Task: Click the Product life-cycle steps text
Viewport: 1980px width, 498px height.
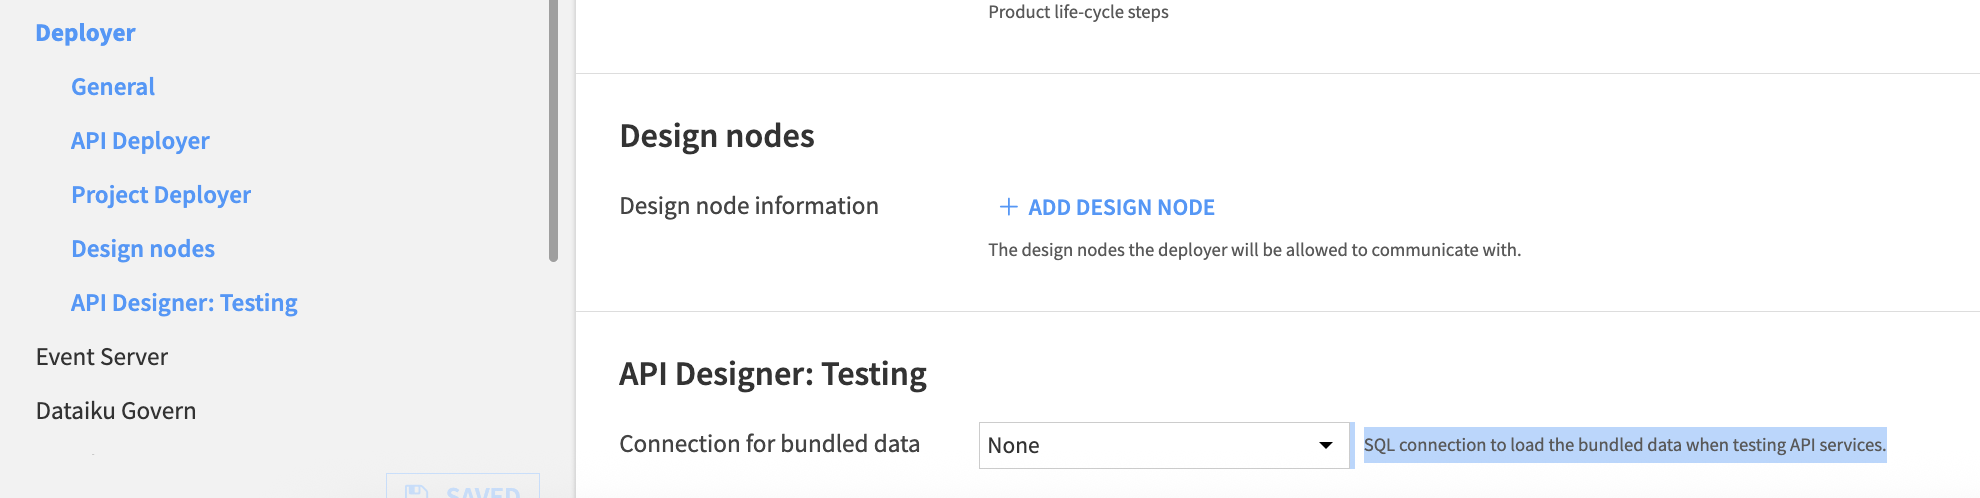Action: (x=1078, y=12)
